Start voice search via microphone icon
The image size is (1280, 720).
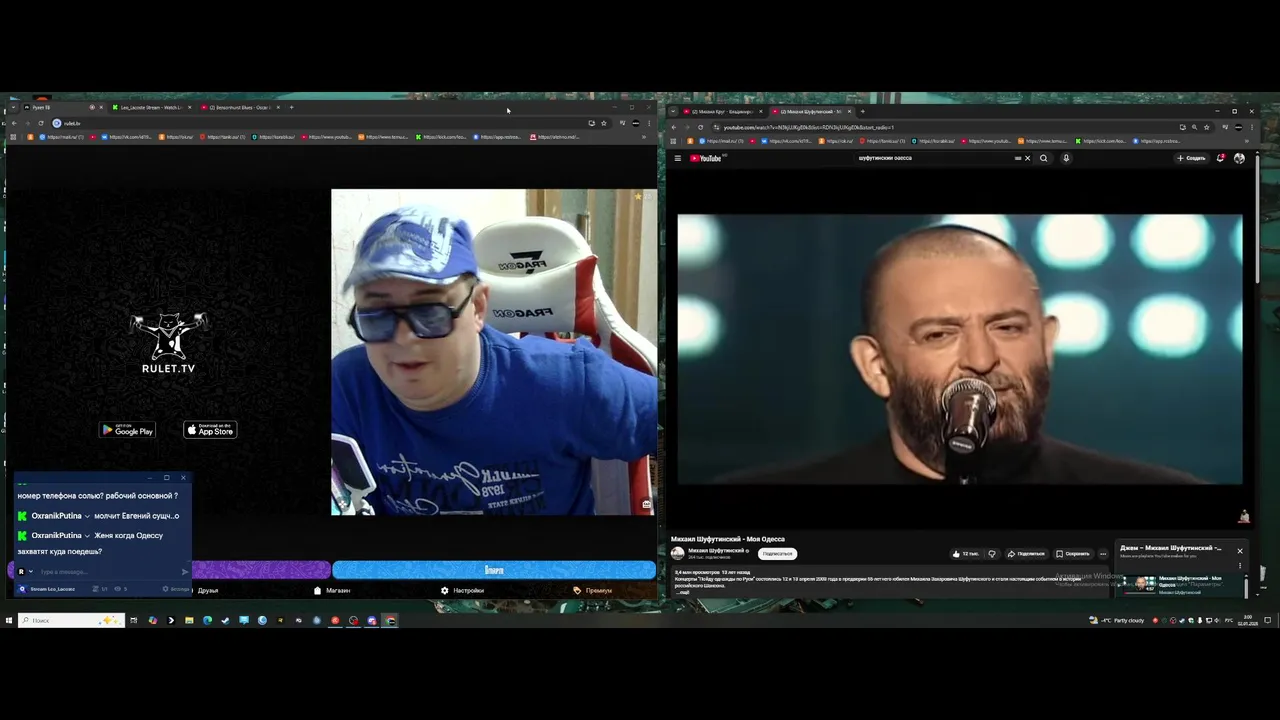click(1066, 158)
